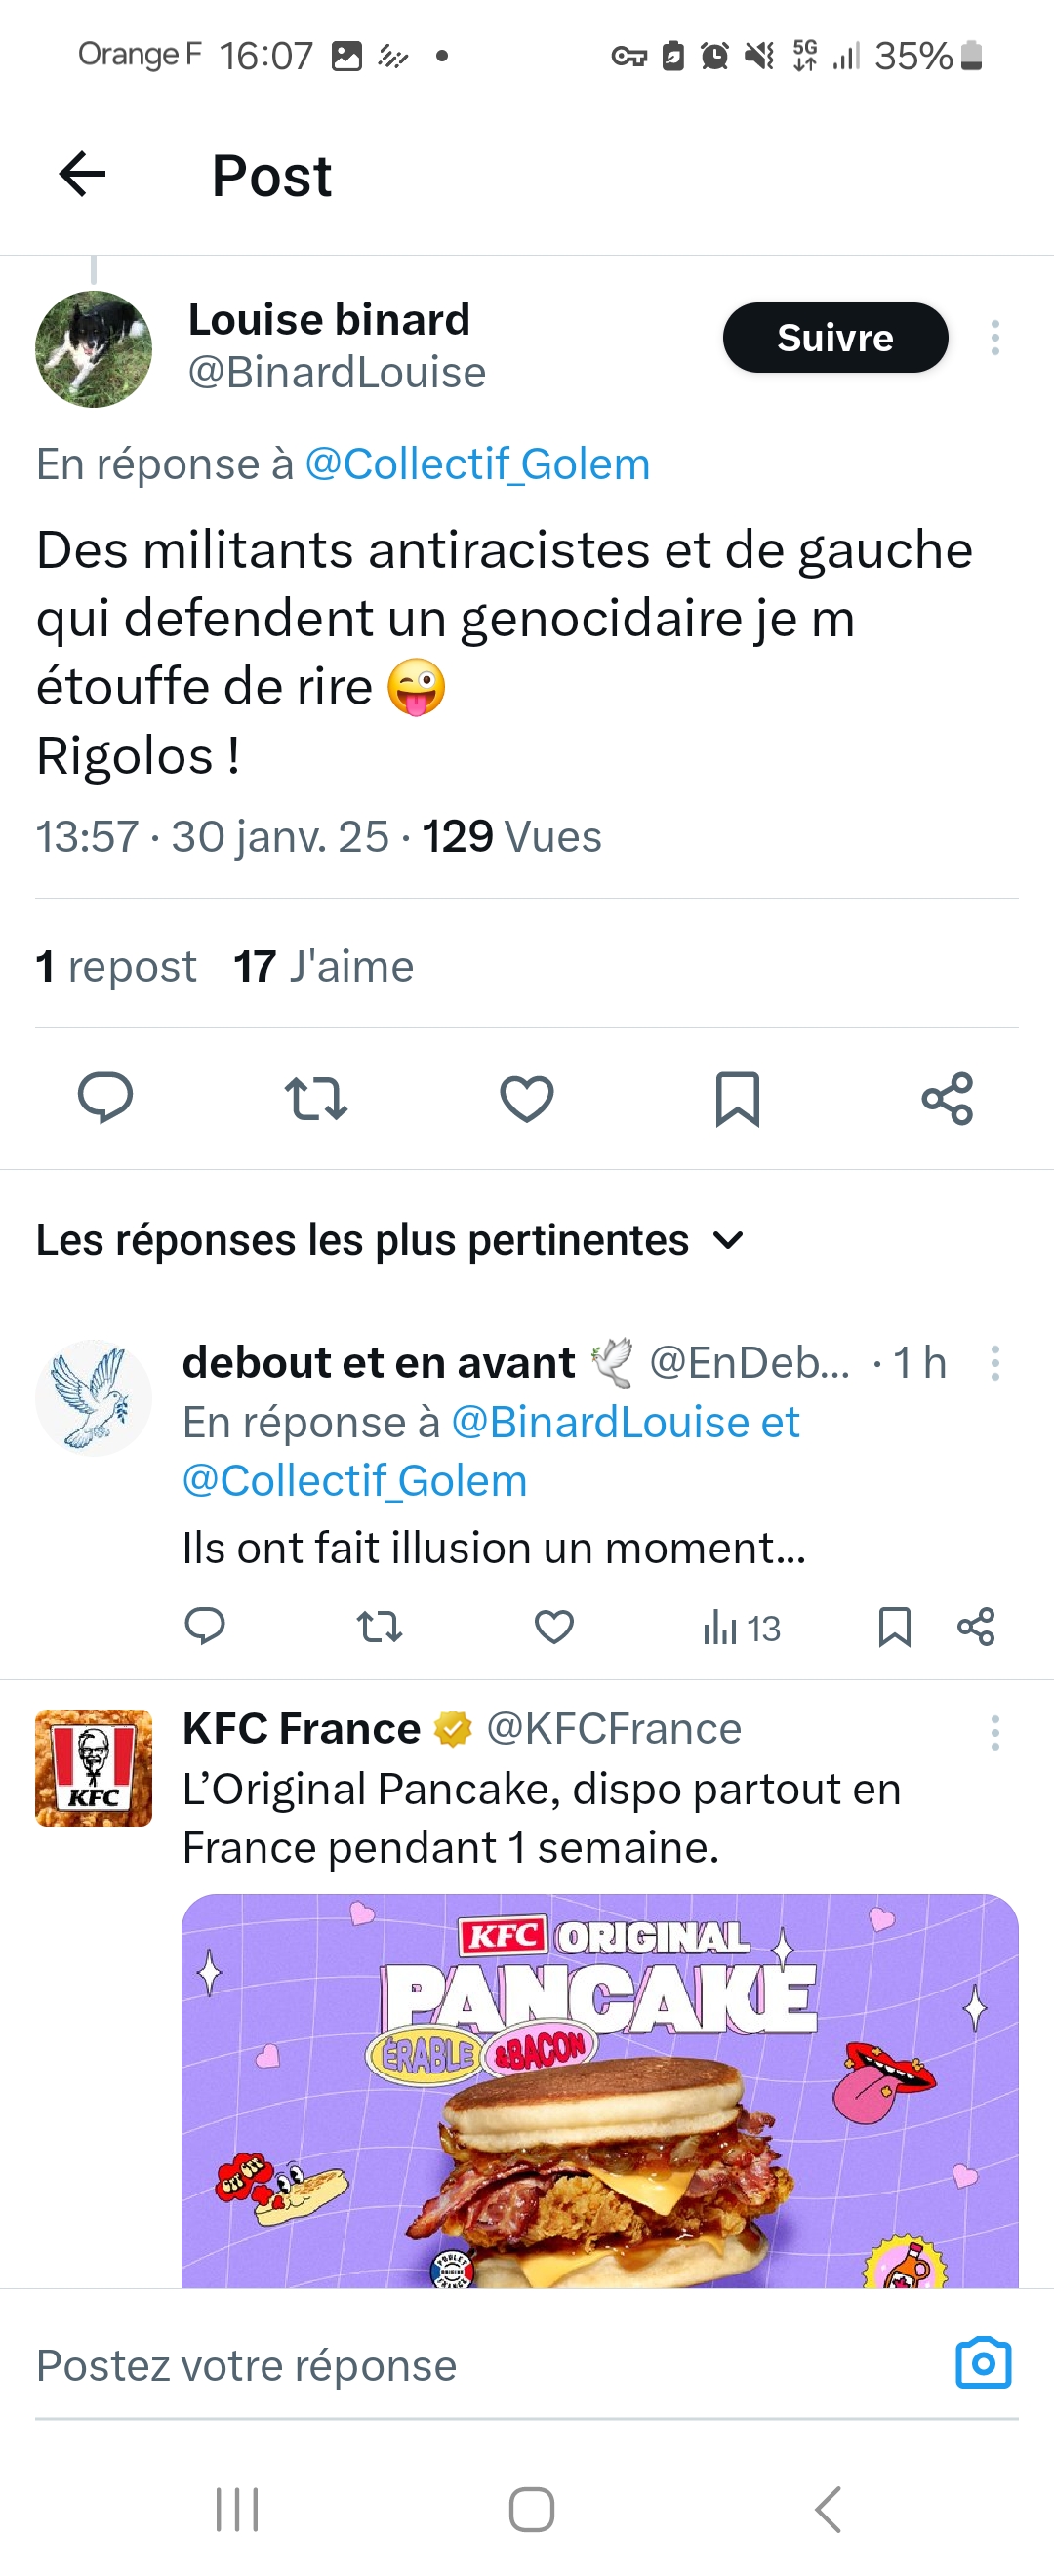
Task: Reply to Louise binard's post
Action: click(x=105, y=1098)
